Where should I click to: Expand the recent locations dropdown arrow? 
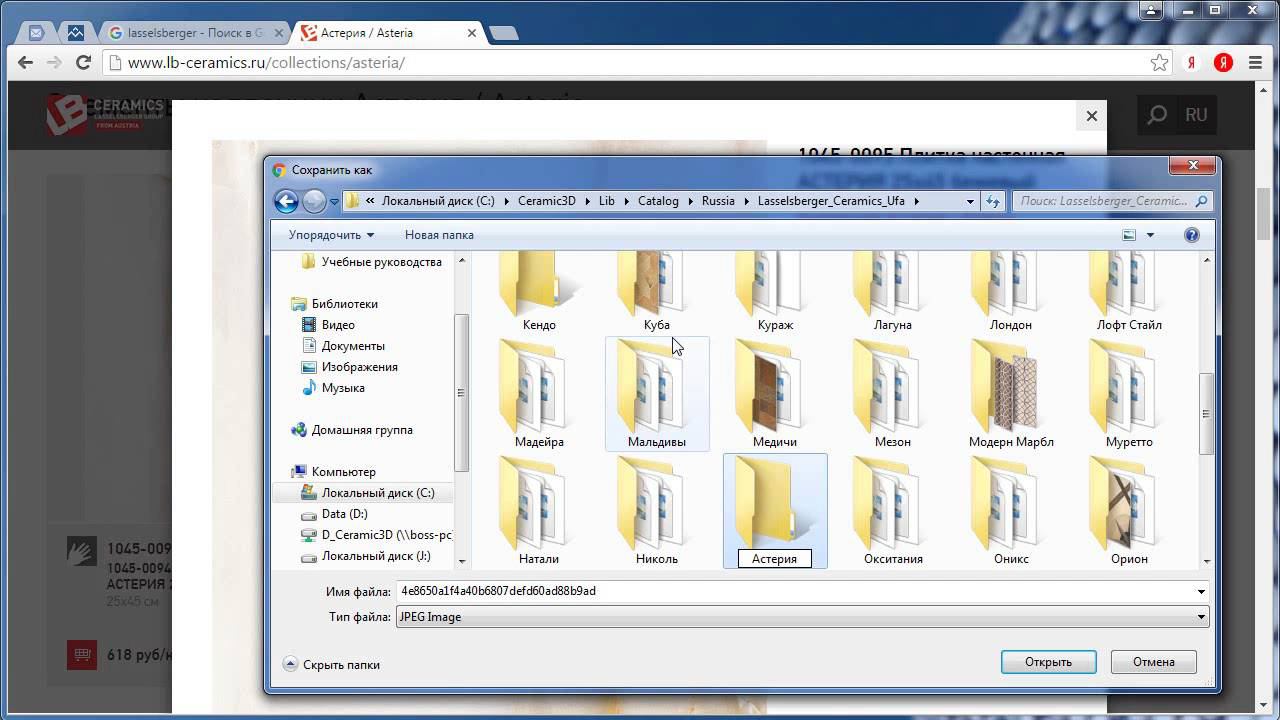(x=335, y=202)
